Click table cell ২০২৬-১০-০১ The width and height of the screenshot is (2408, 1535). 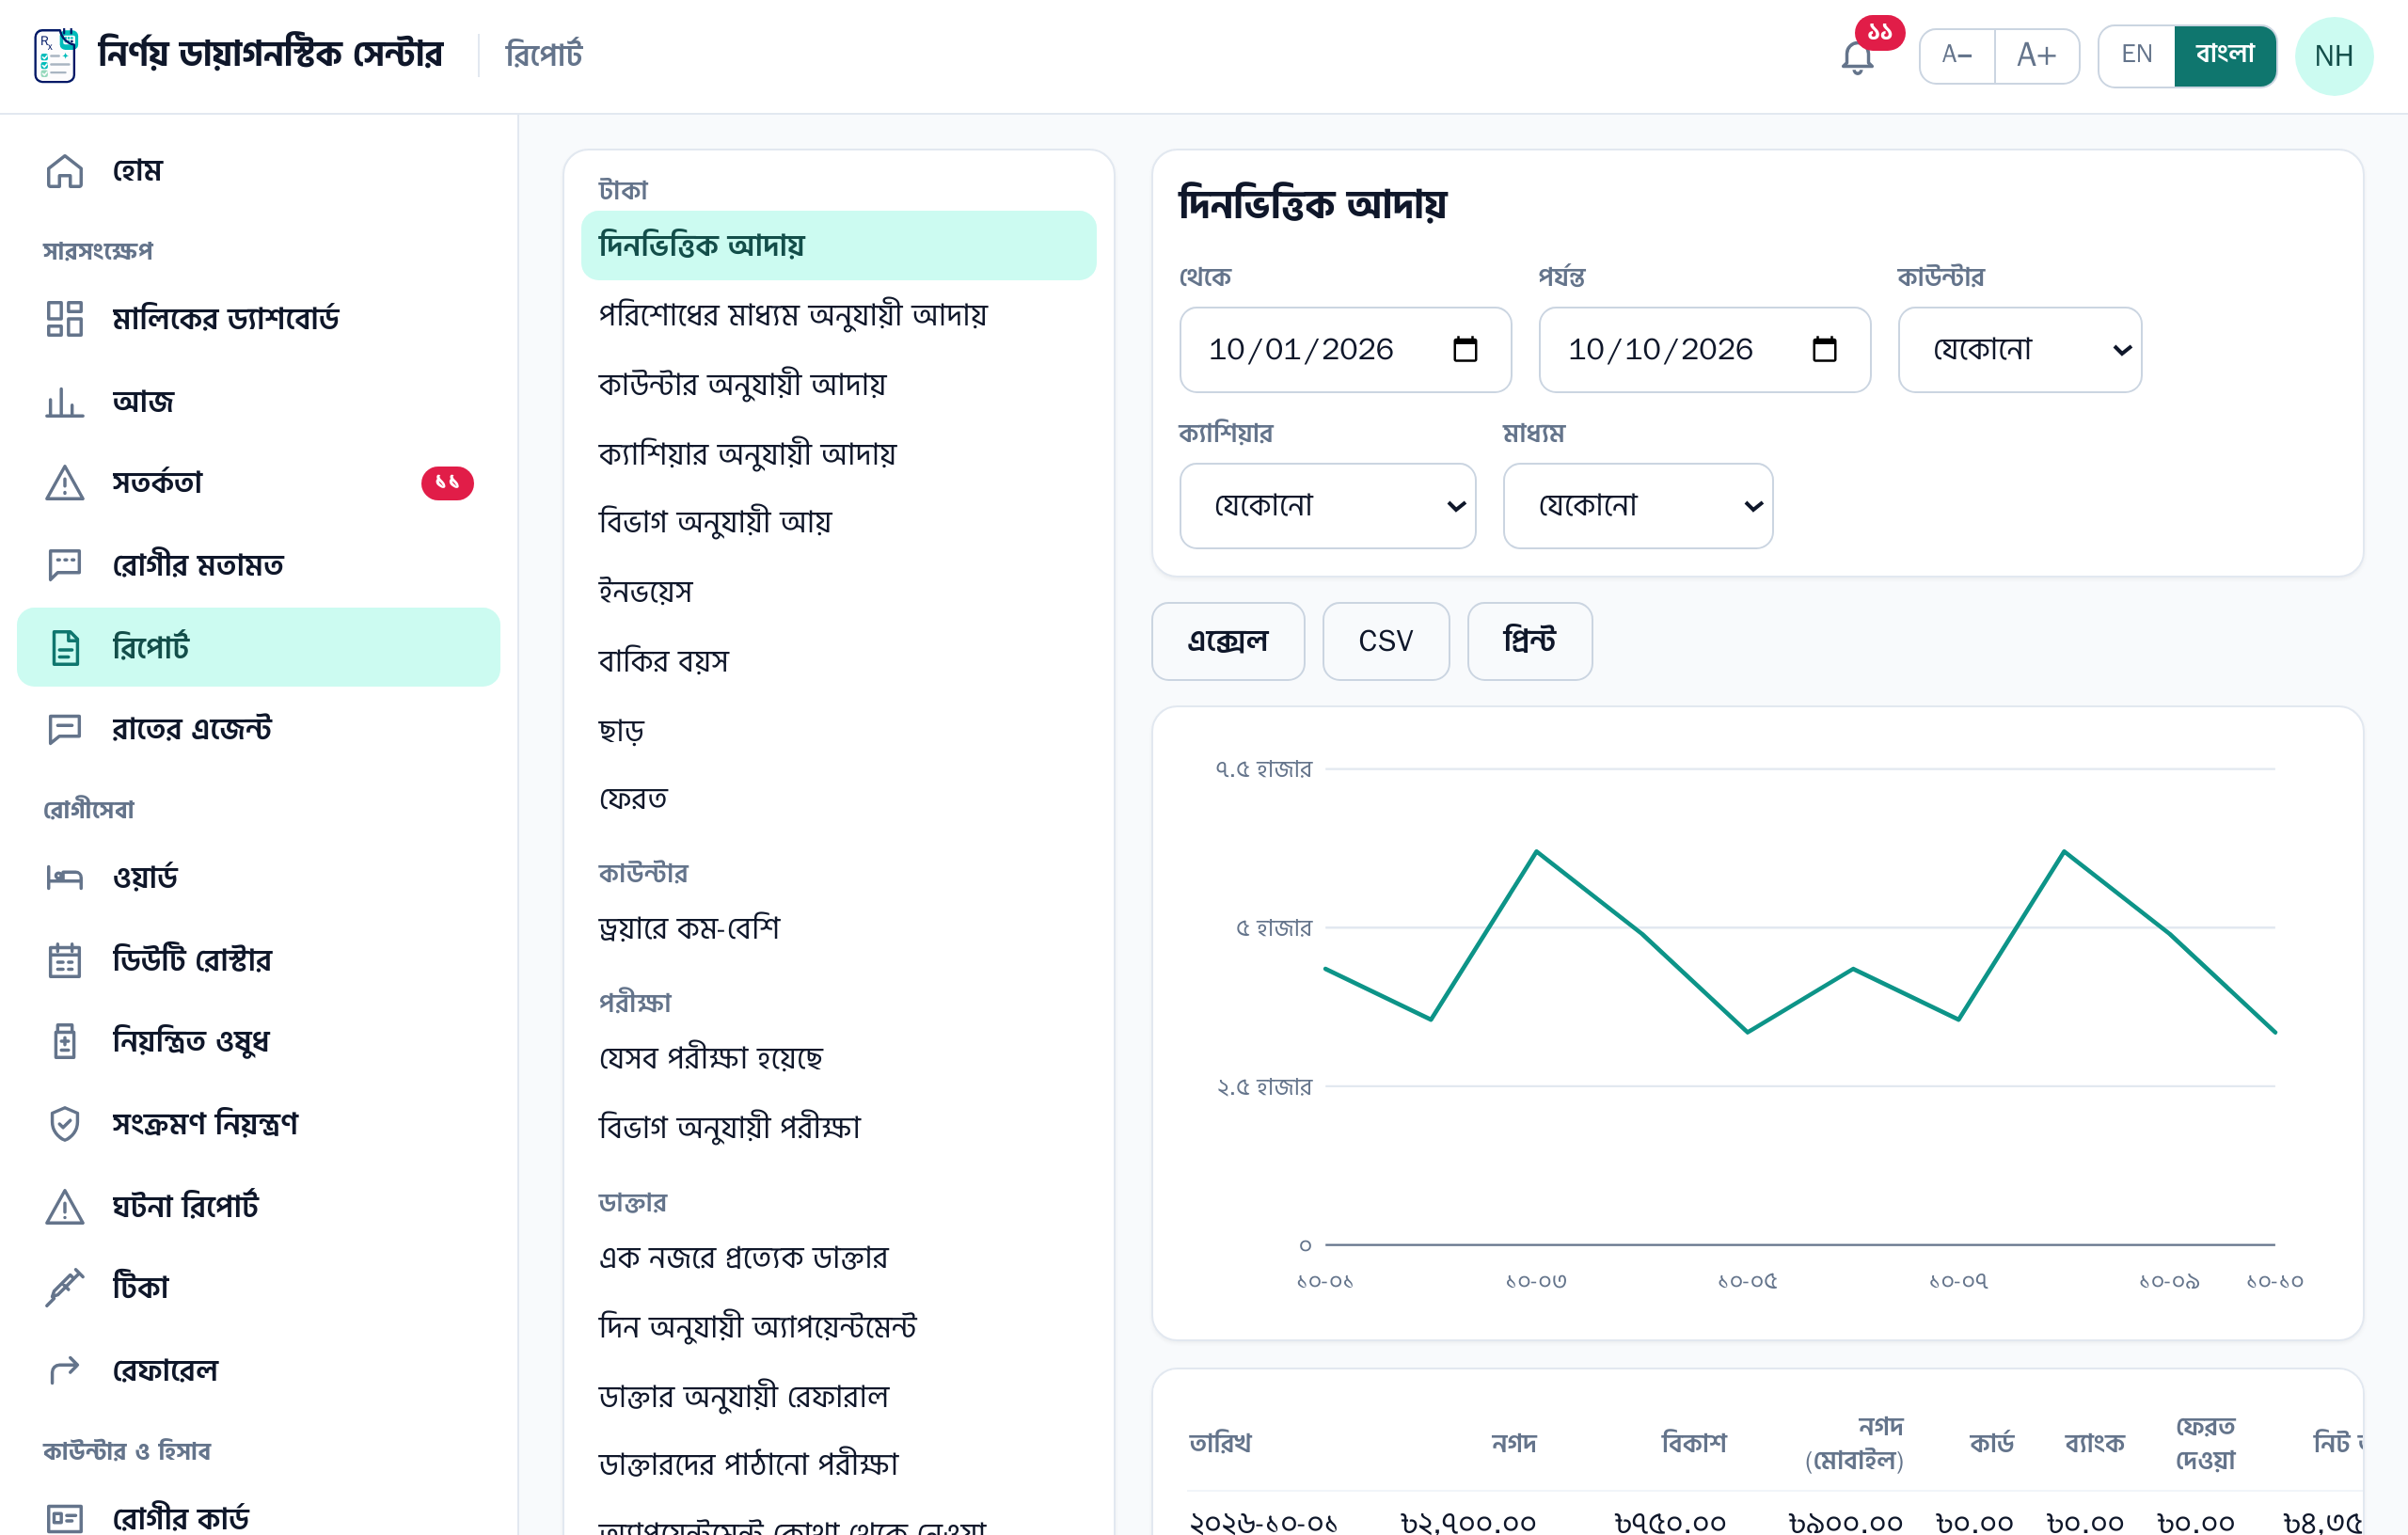pyautogui.click(x=1263, y=1521)
